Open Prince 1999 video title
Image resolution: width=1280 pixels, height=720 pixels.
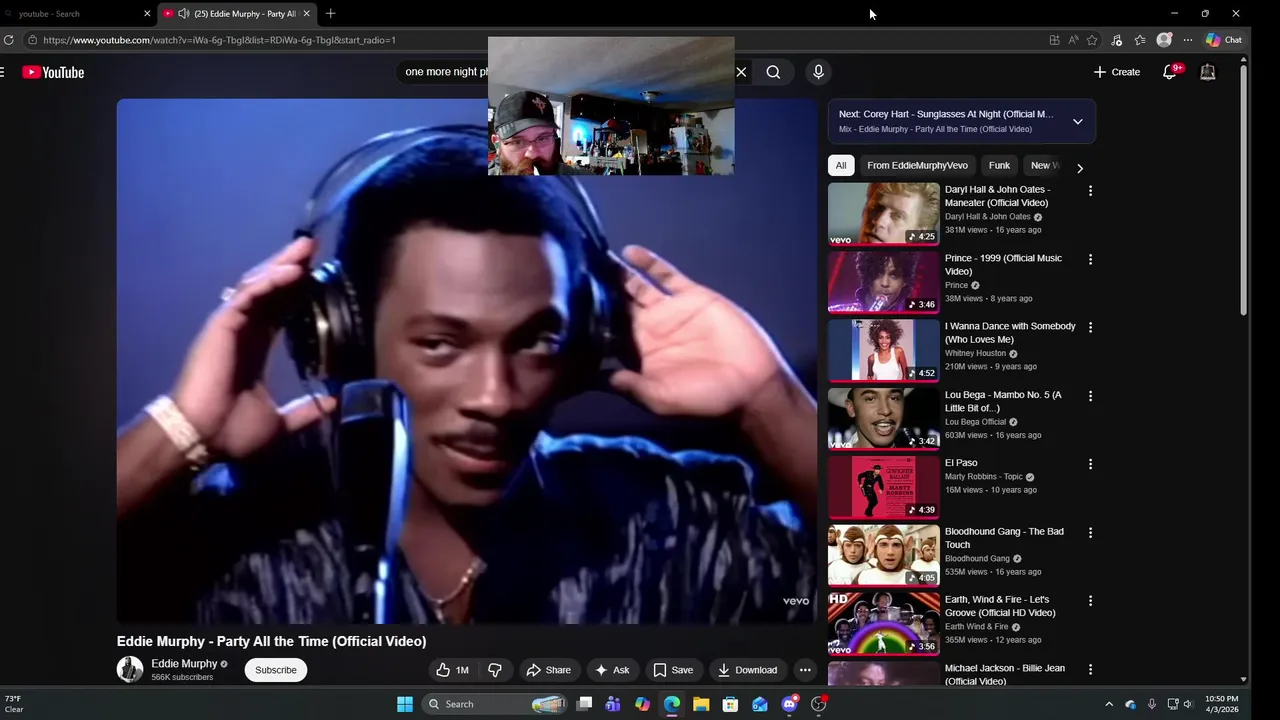1003,265
